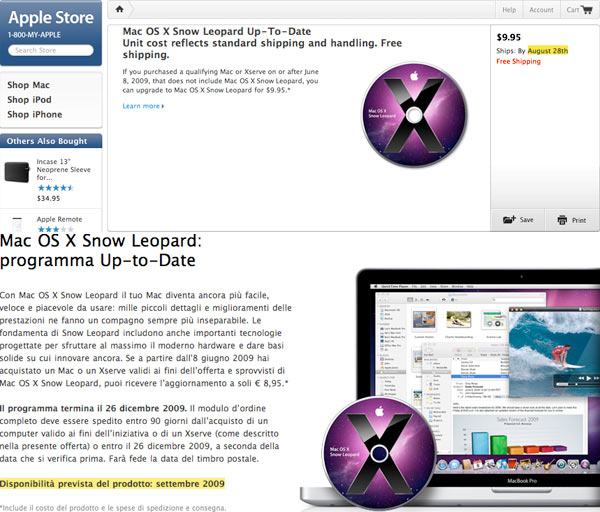Viewport: 600px width, 512px height.
Task: Select the Incase Neoprene Sleeve thumbnail
Action: click(x=17, y=172)
